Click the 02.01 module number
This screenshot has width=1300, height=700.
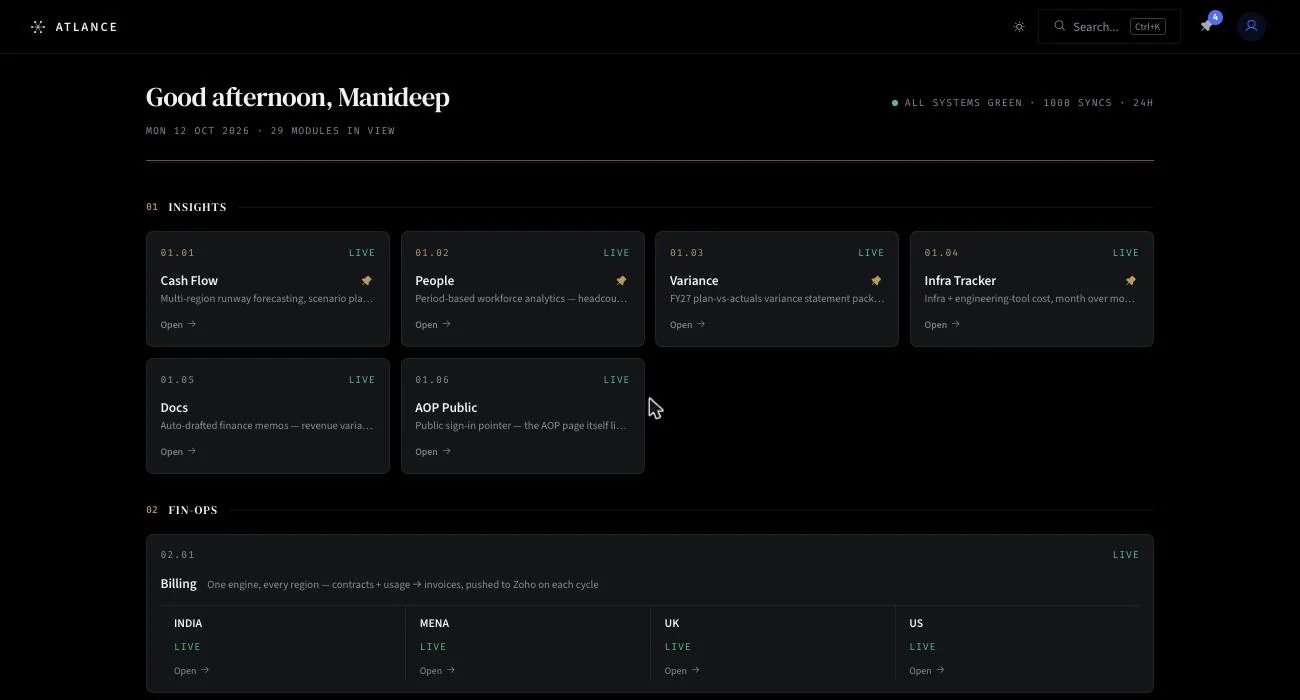[x=178, y=555]
